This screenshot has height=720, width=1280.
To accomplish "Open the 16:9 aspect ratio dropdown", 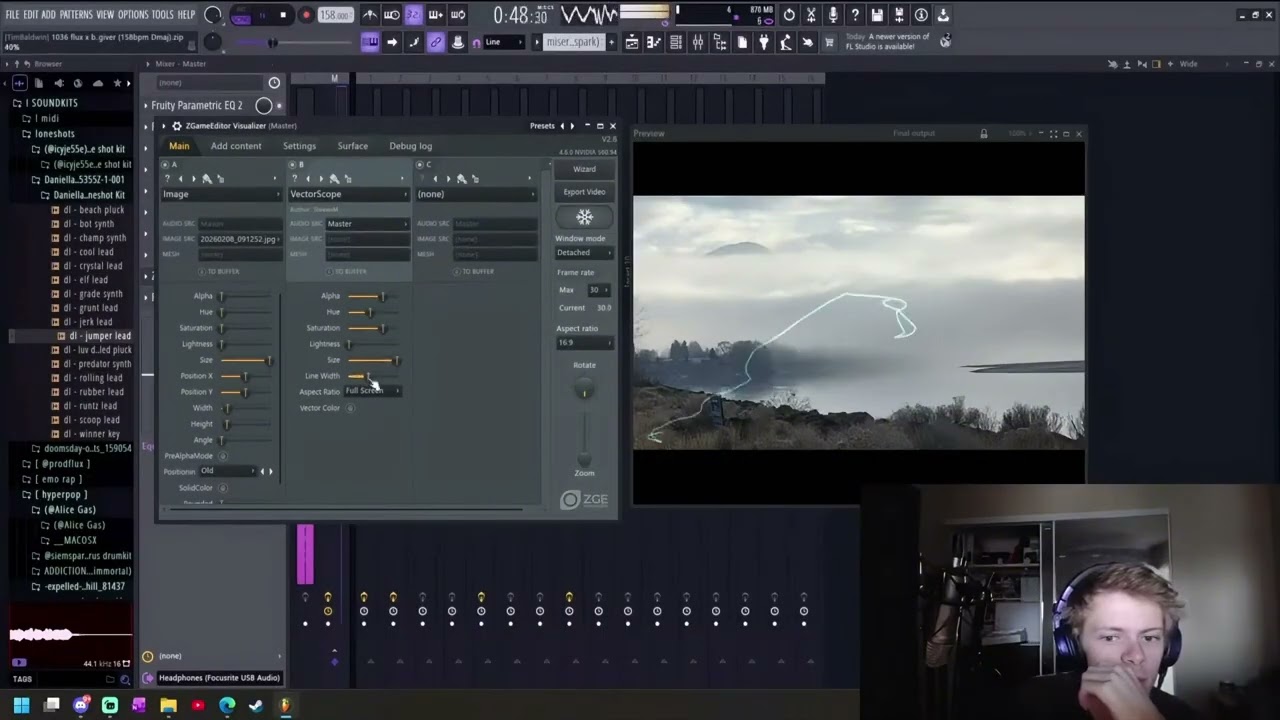I will pyautogui.click(x=585, y=343).
